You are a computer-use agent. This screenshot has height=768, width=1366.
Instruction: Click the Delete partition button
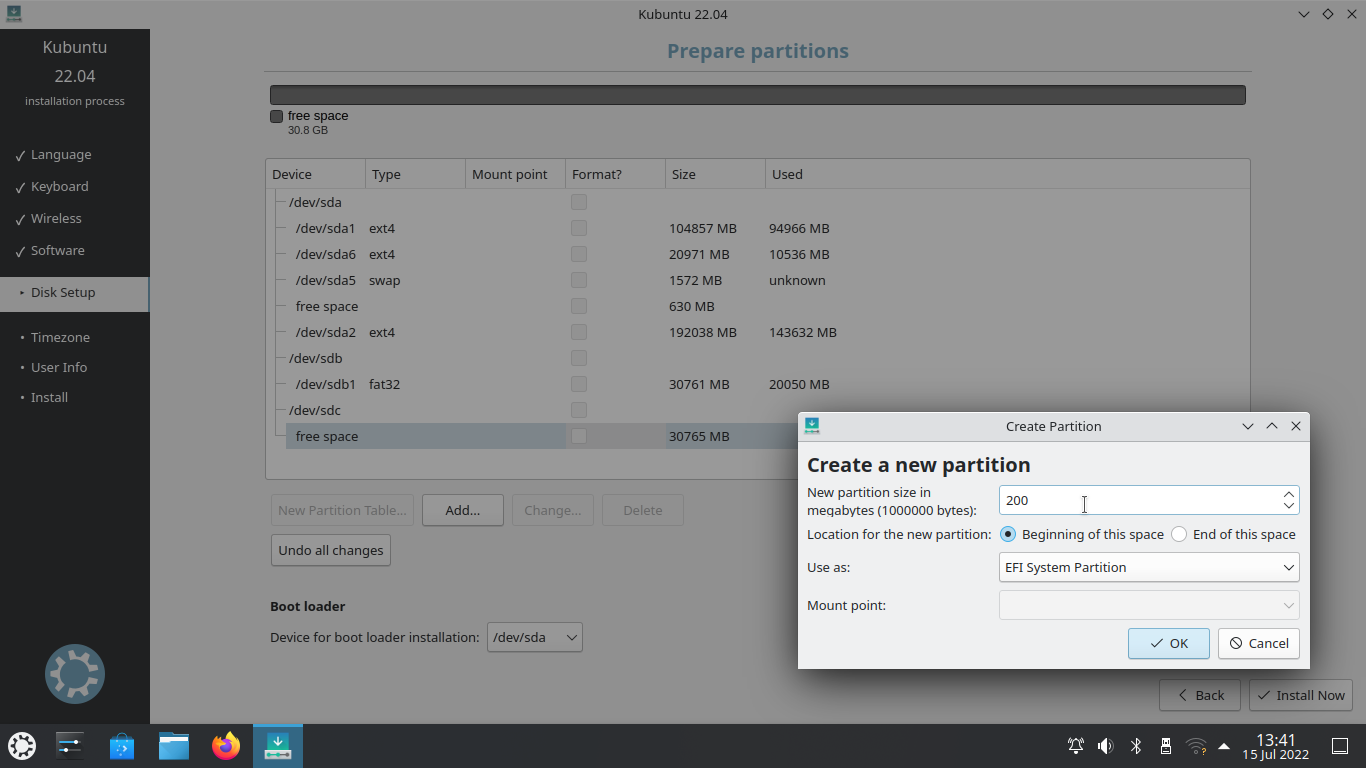[x=643, y=510]
